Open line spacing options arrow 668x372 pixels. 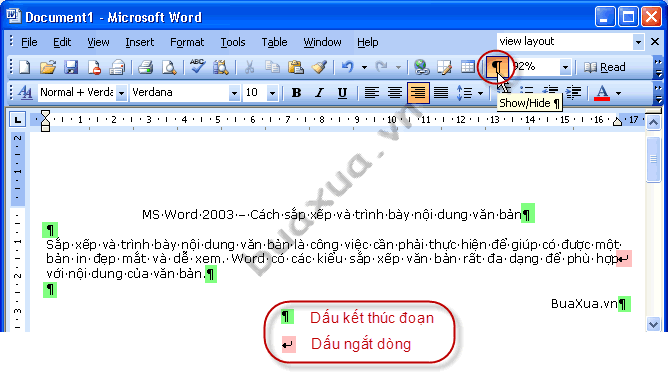click(480, 92)
